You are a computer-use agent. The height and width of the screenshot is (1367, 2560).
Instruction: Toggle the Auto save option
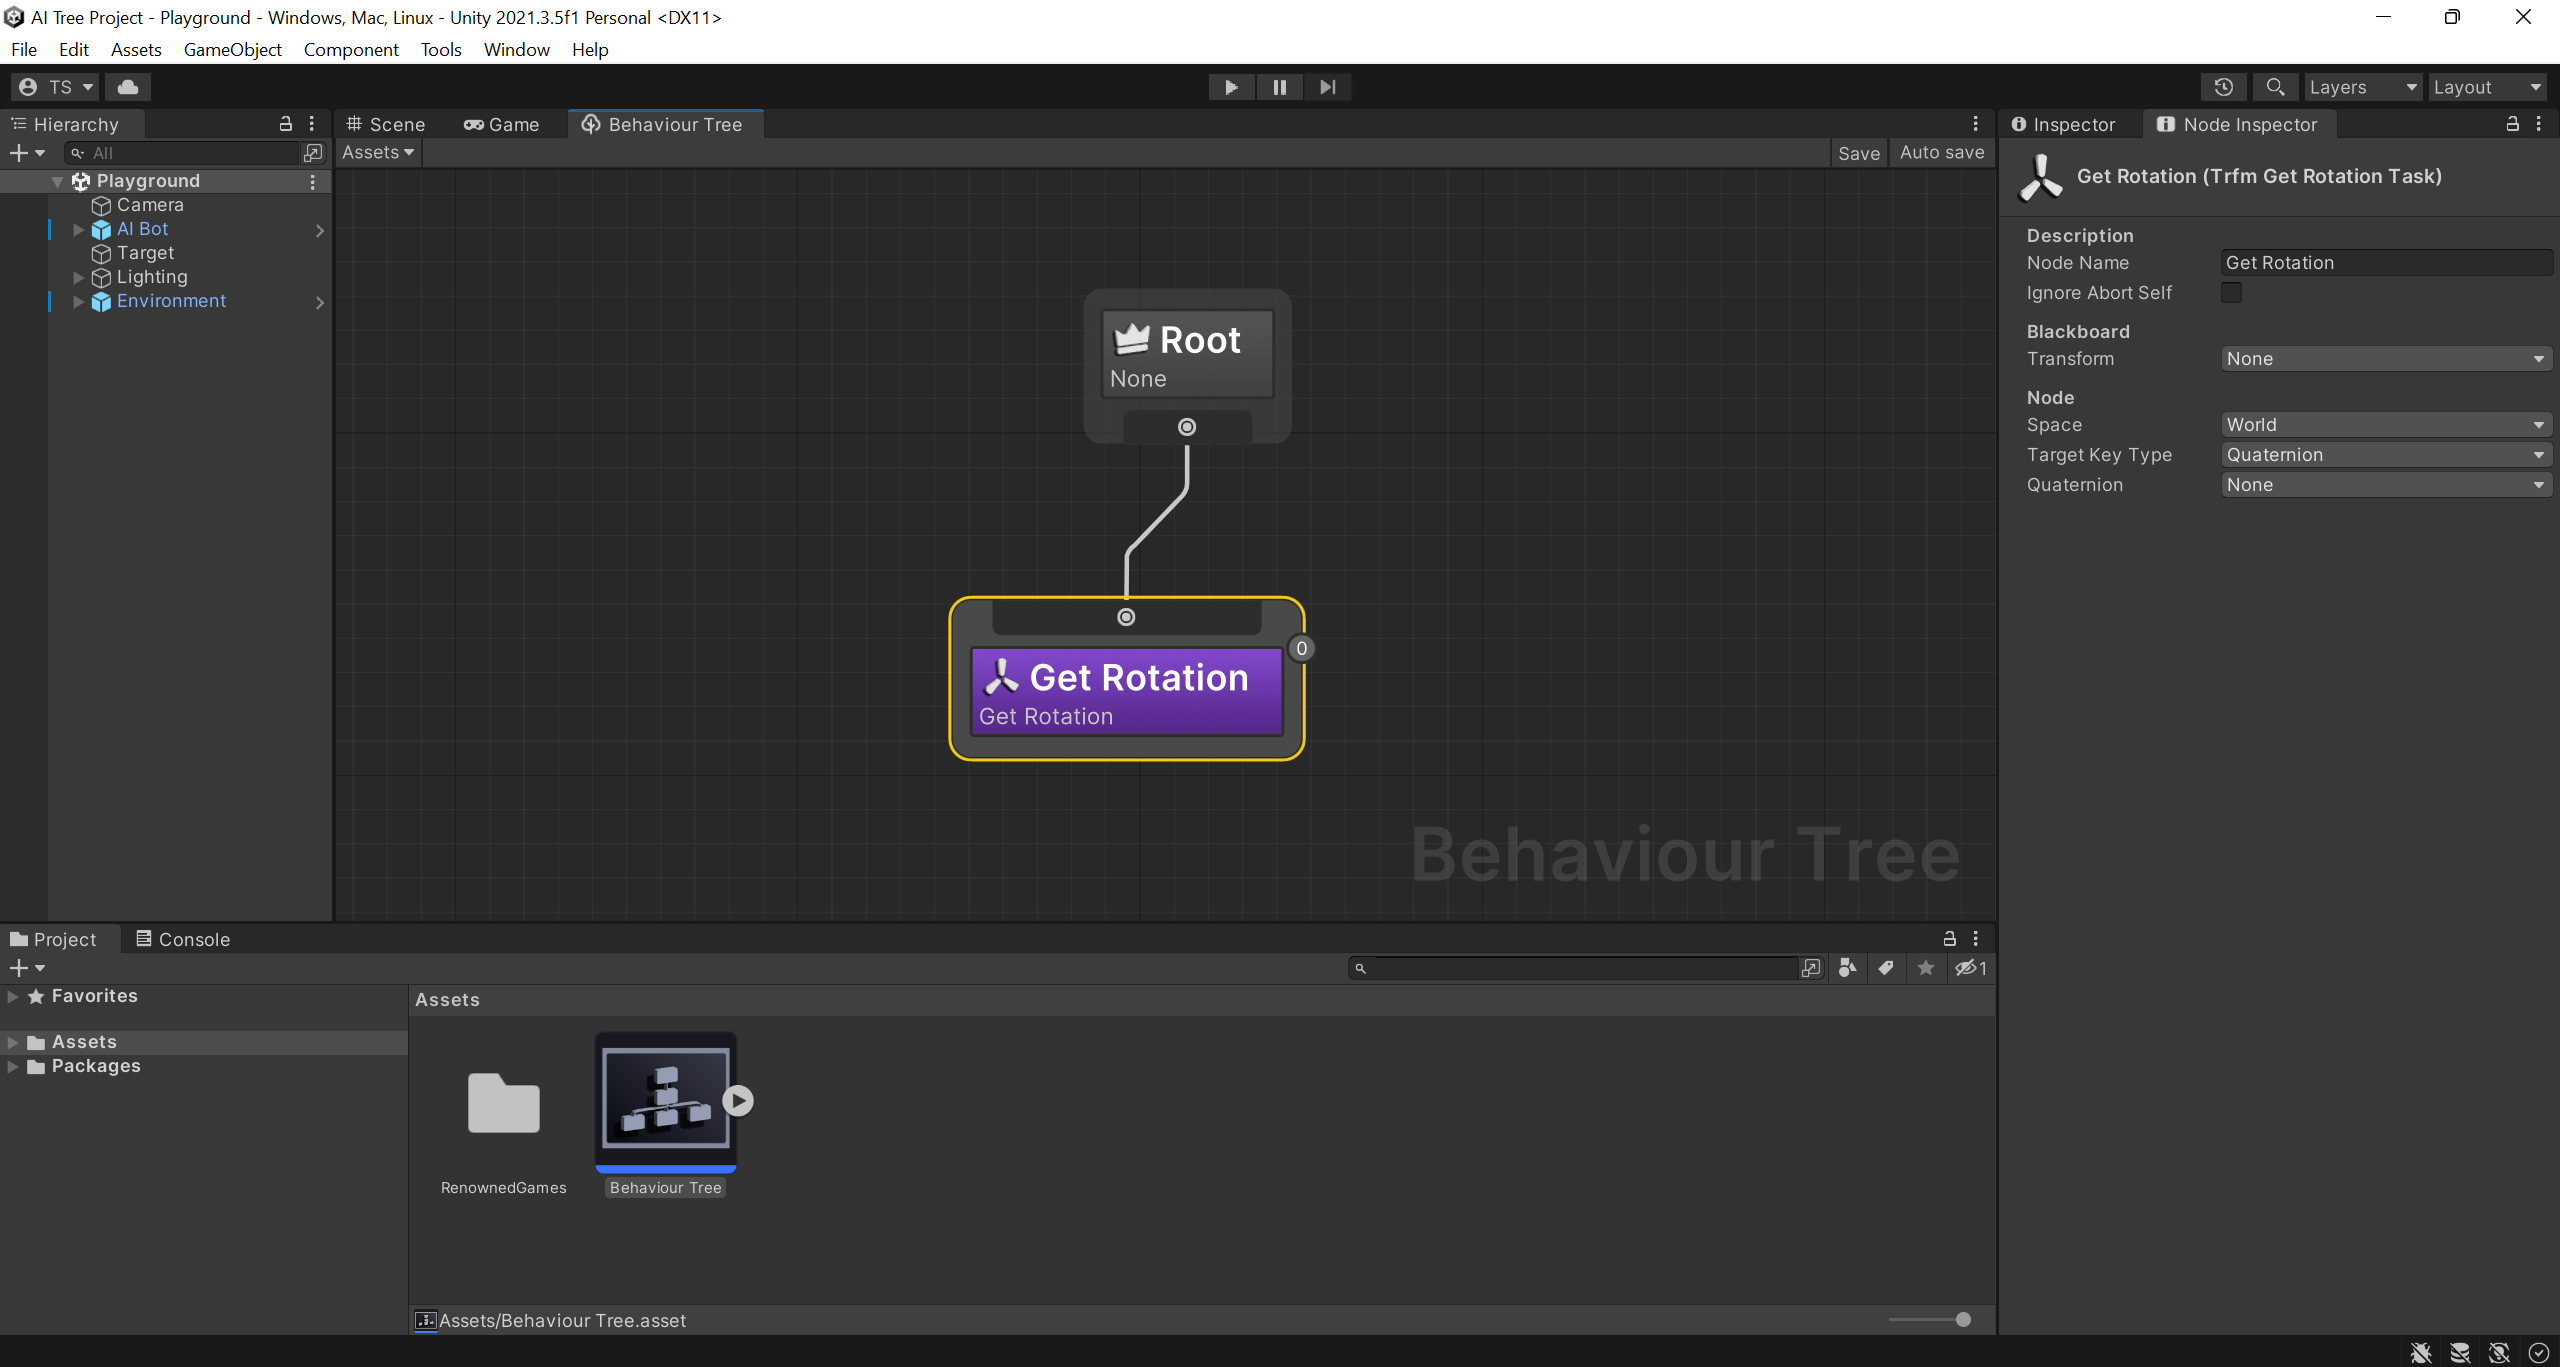pyautogui.click(x=1941, y=153)
